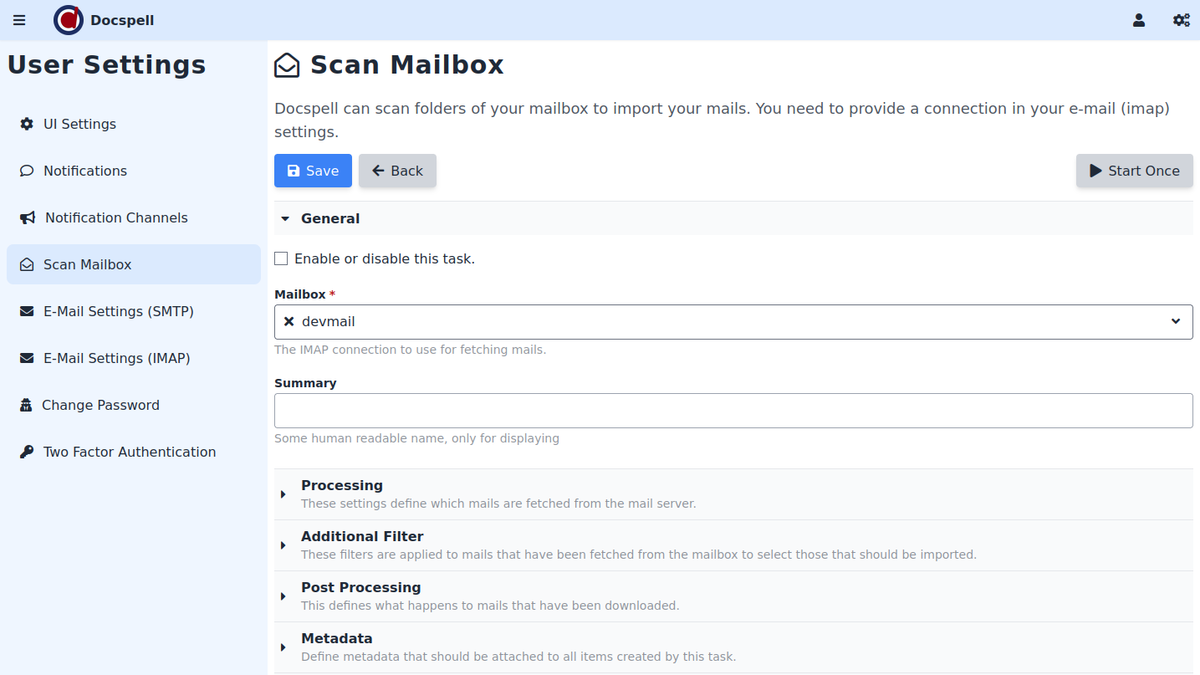Click the bullhorn icon for Notification Channels
Viewport: 1200px width, 675px height.
[x=27, y=218]
